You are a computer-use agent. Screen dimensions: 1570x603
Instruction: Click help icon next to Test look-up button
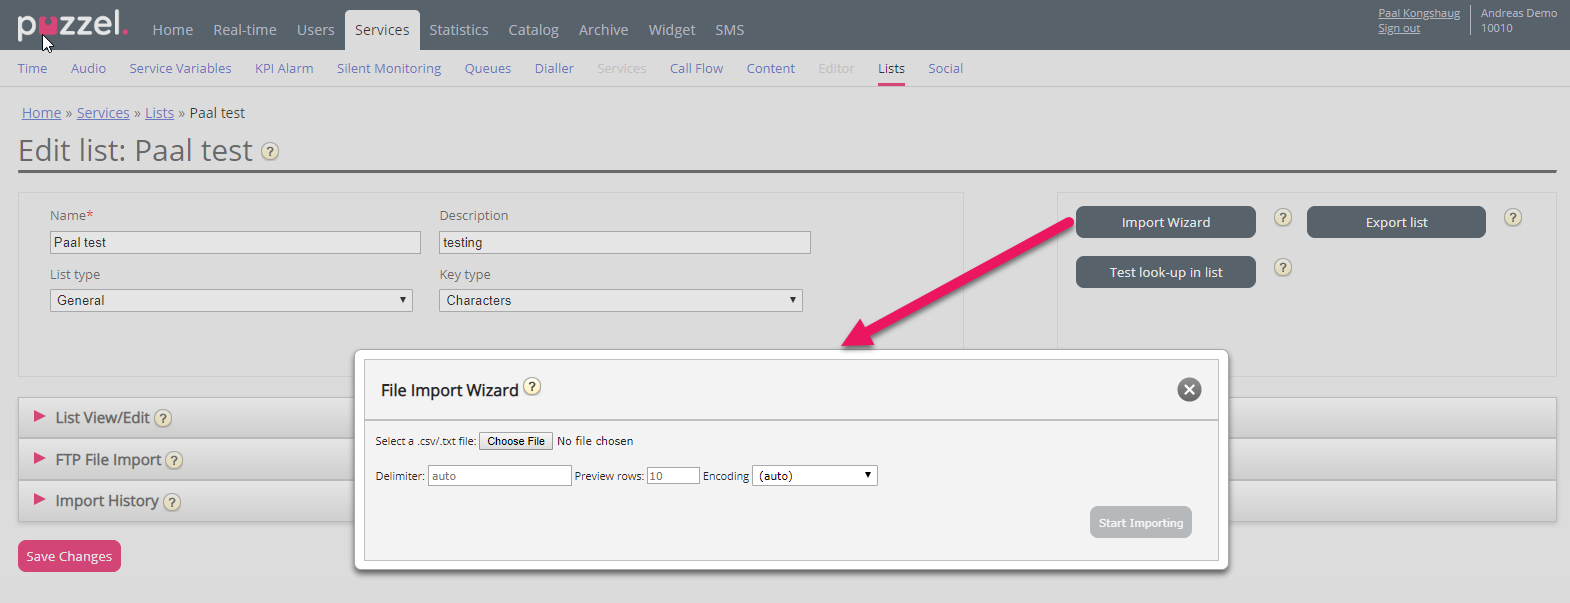(1283, 268)
